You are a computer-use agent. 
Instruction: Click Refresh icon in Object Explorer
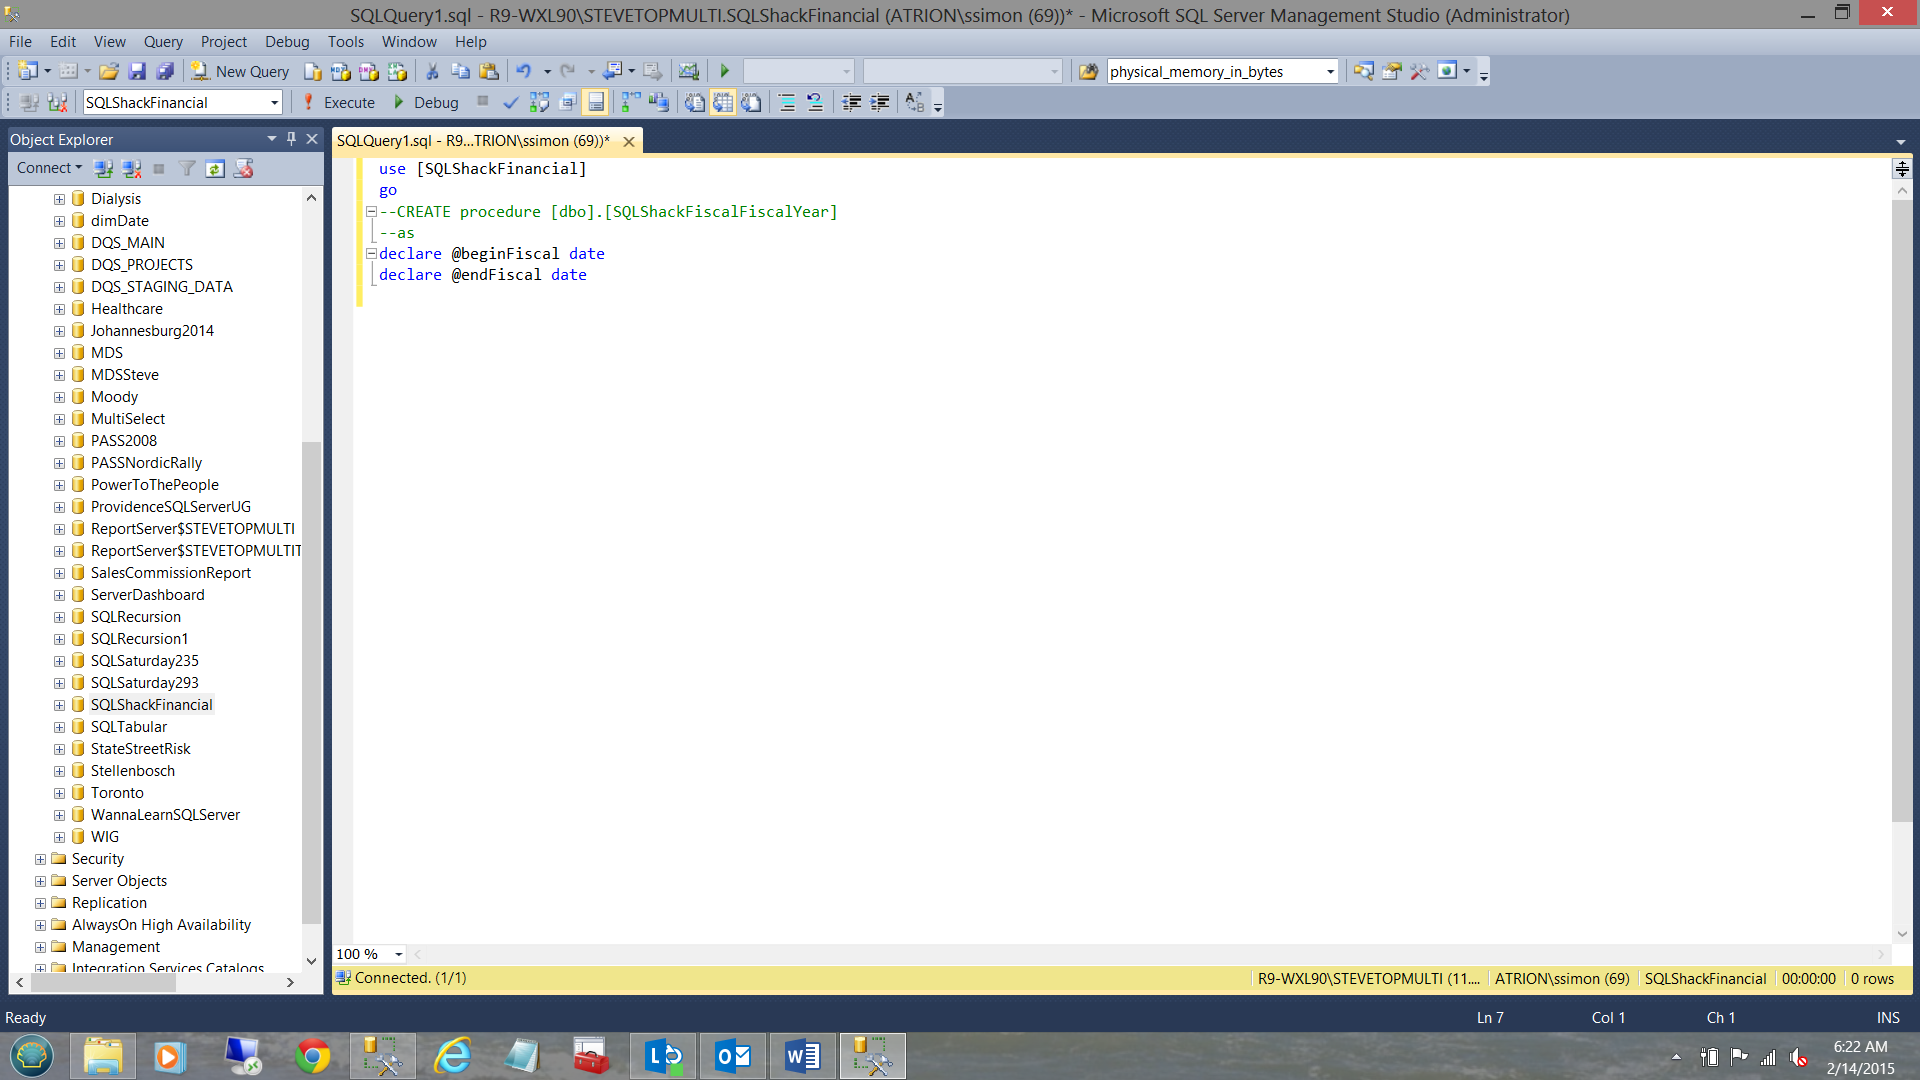(215, 168)
